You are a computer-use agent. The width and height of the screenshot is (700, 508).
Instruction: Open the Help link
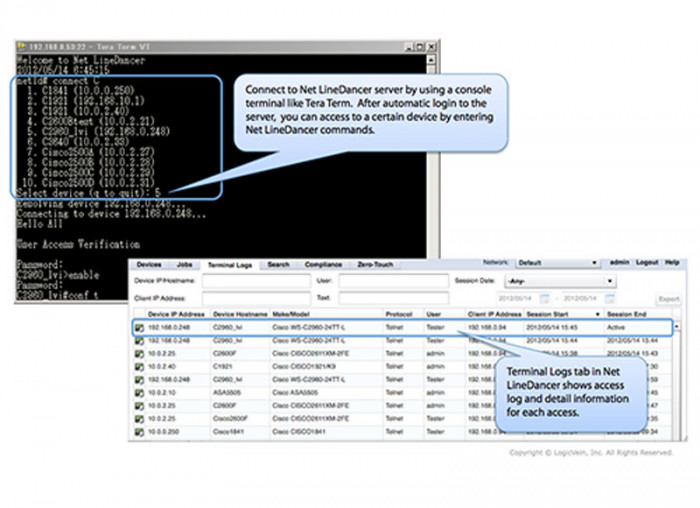672,262
